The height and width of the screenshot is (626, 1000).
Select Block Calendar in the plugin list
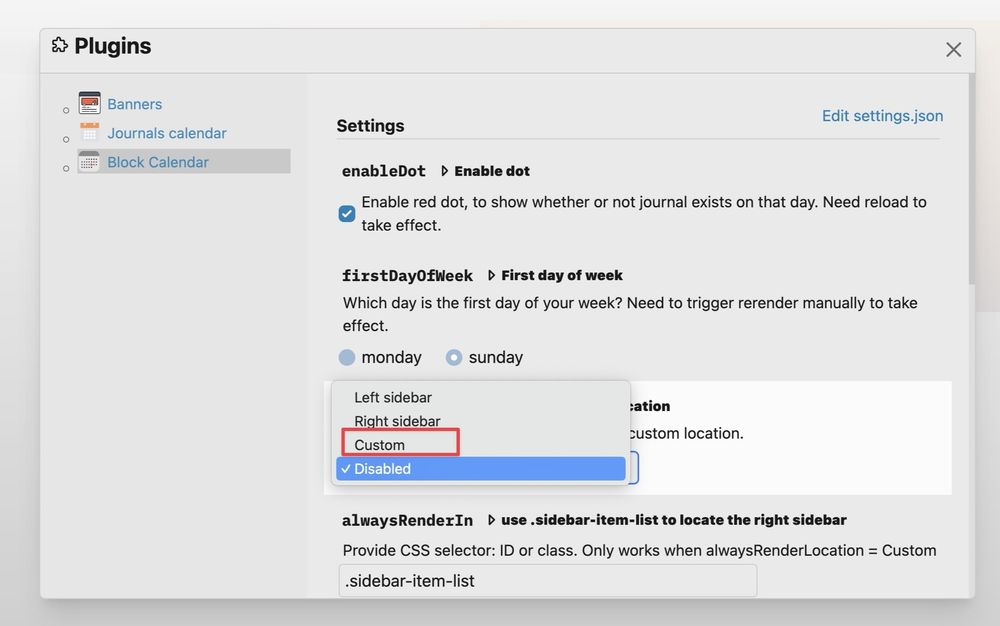coord(184,161)
